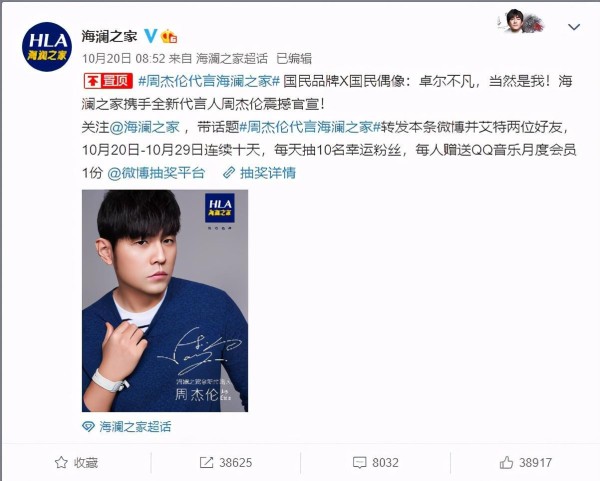Viewport: 600px width, 481px height.
Task: Expand the post options chevron menu
Action: click(x=574, y=27)
